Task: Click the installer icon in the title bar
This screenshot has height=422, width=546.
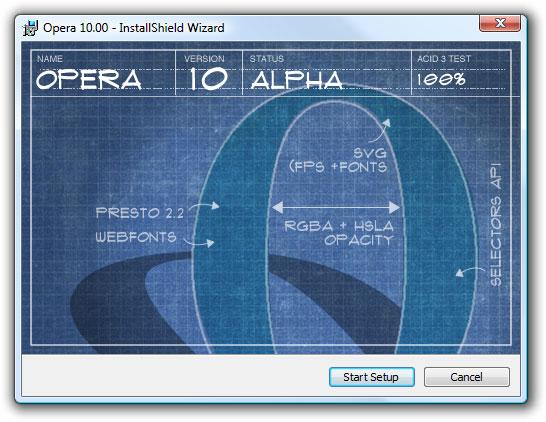Action: [x=31, y=28]
